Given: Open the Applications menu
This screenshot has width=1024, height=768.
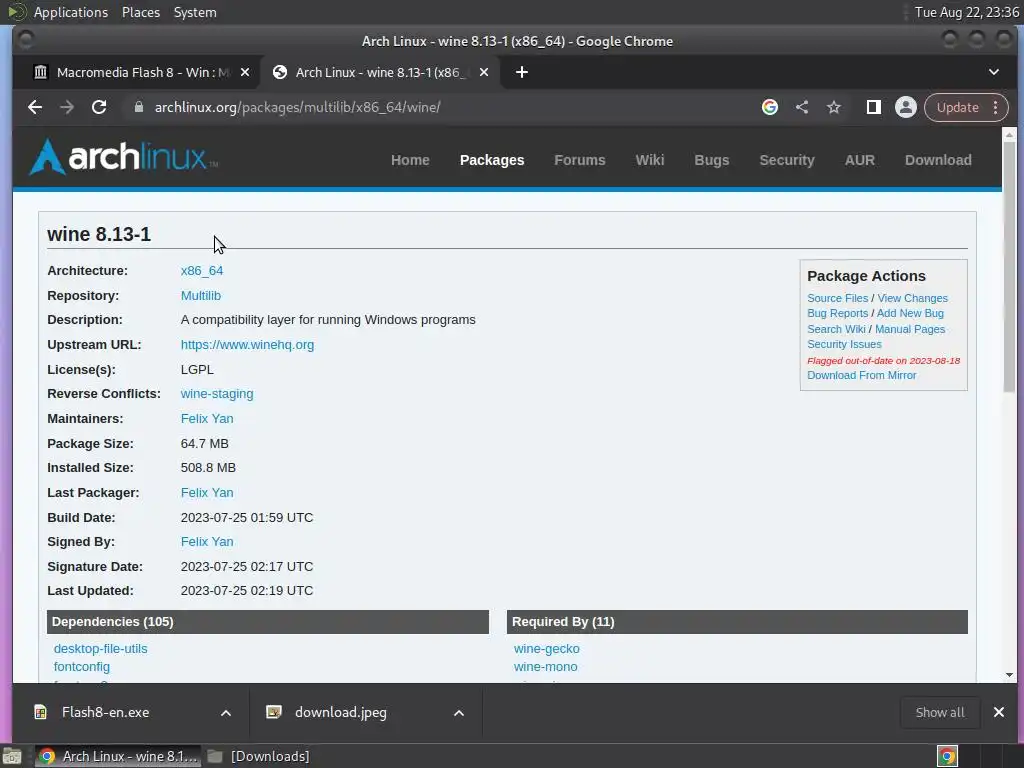Looking at the screenshot, I should point(71,12).
